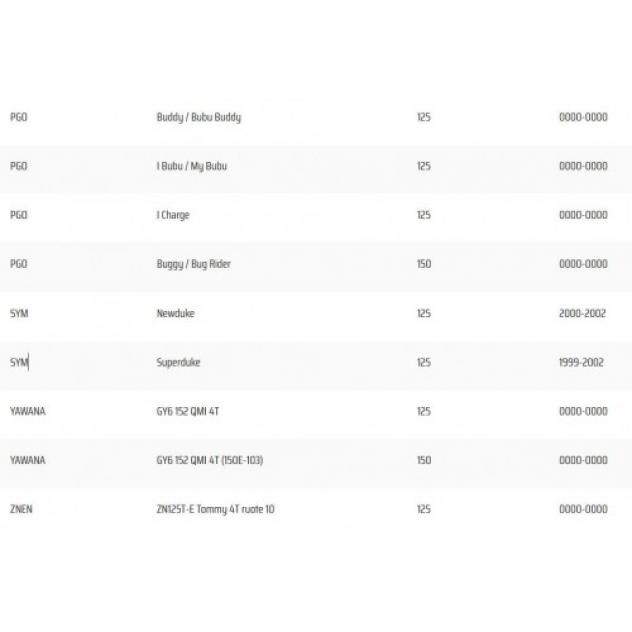The height and width of the screenshot is (632, 632).
Task: Click GY6 152 QMI 4T (150E-103)
Action: [x=210, y=460]
